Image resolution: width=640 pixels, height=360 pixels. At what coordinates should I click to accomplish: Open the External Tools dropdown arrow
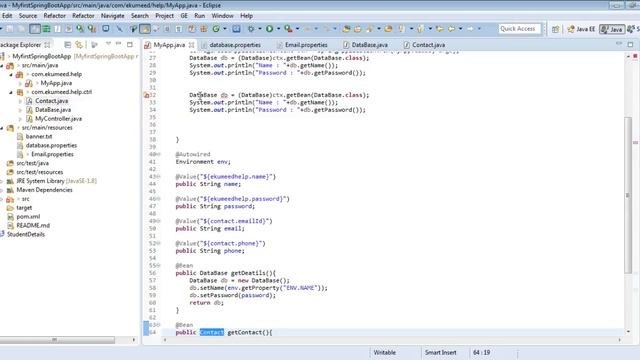tap(297, 29)
